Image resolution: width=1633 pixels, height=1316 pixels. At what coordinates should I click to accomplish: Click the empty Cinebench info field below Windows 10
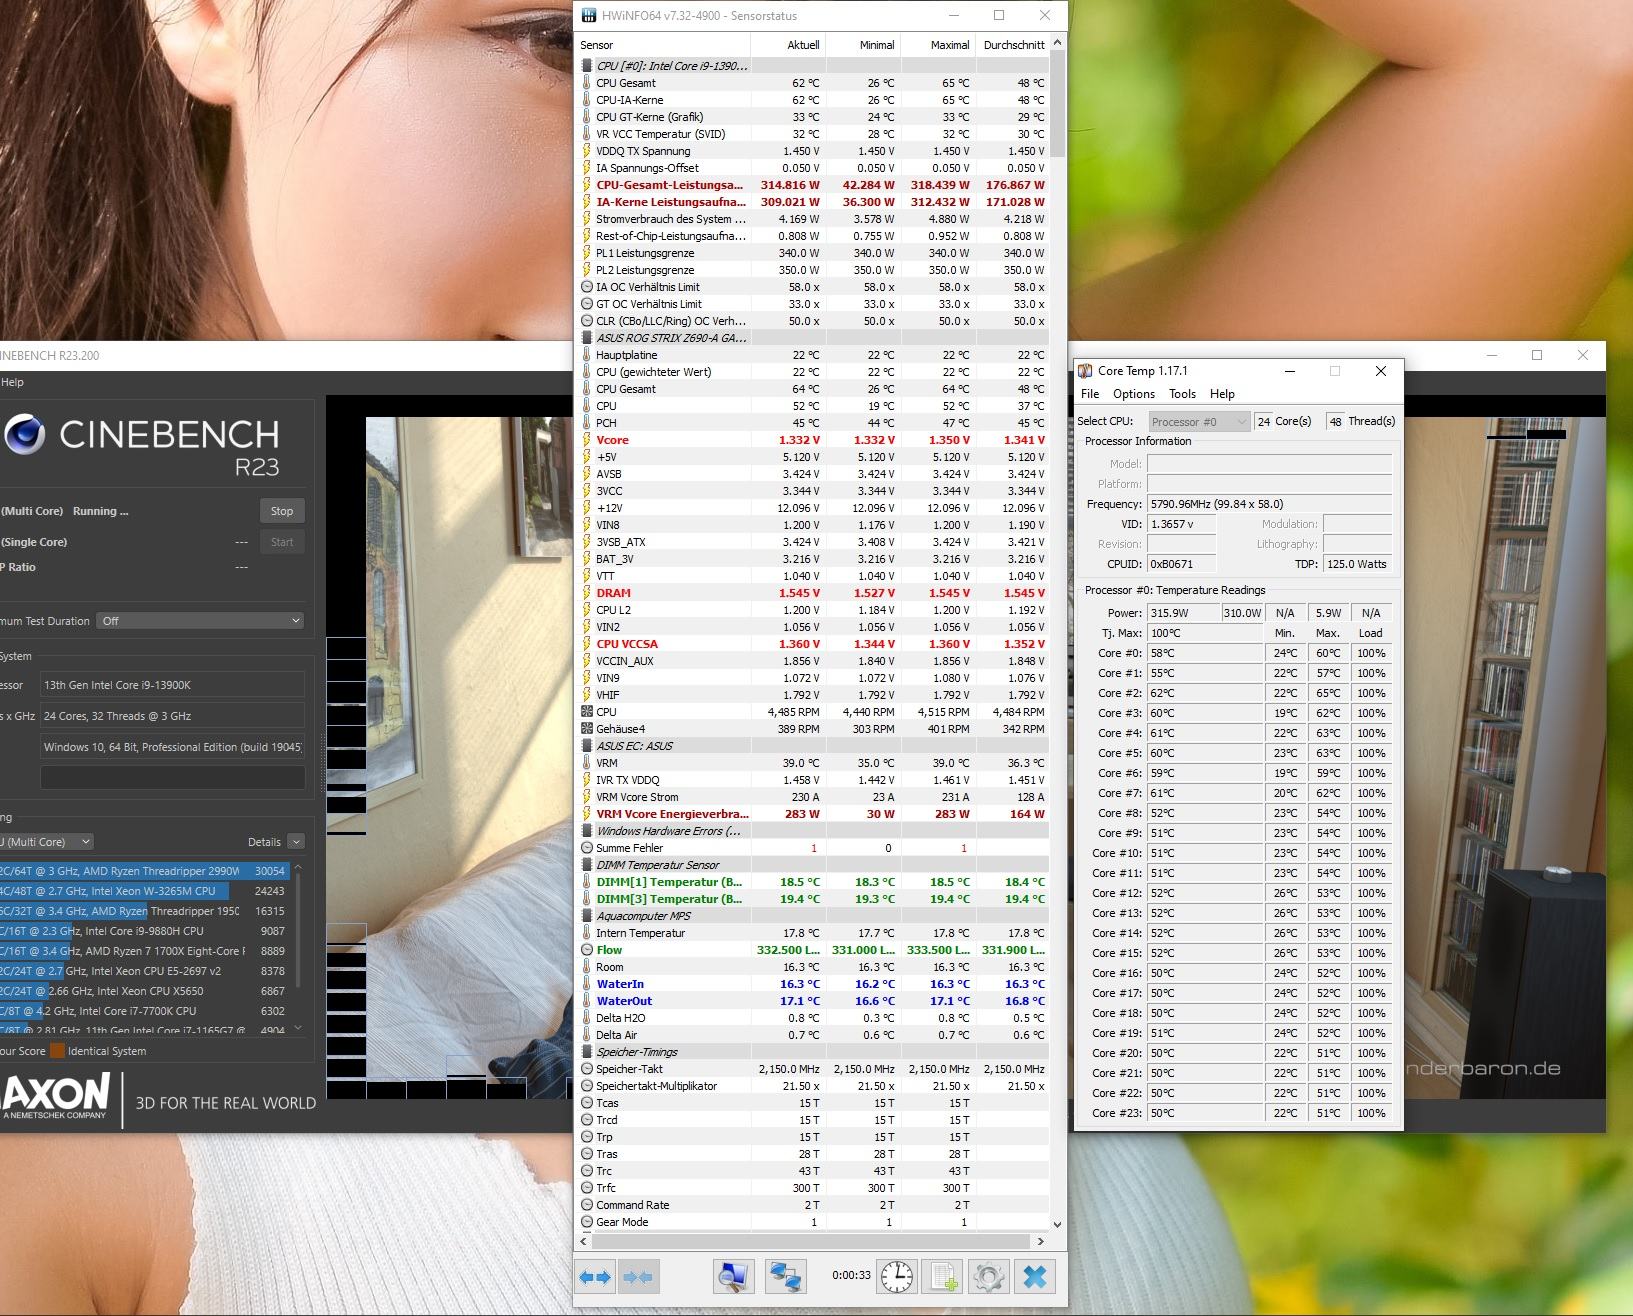click(x=172, y=778)
